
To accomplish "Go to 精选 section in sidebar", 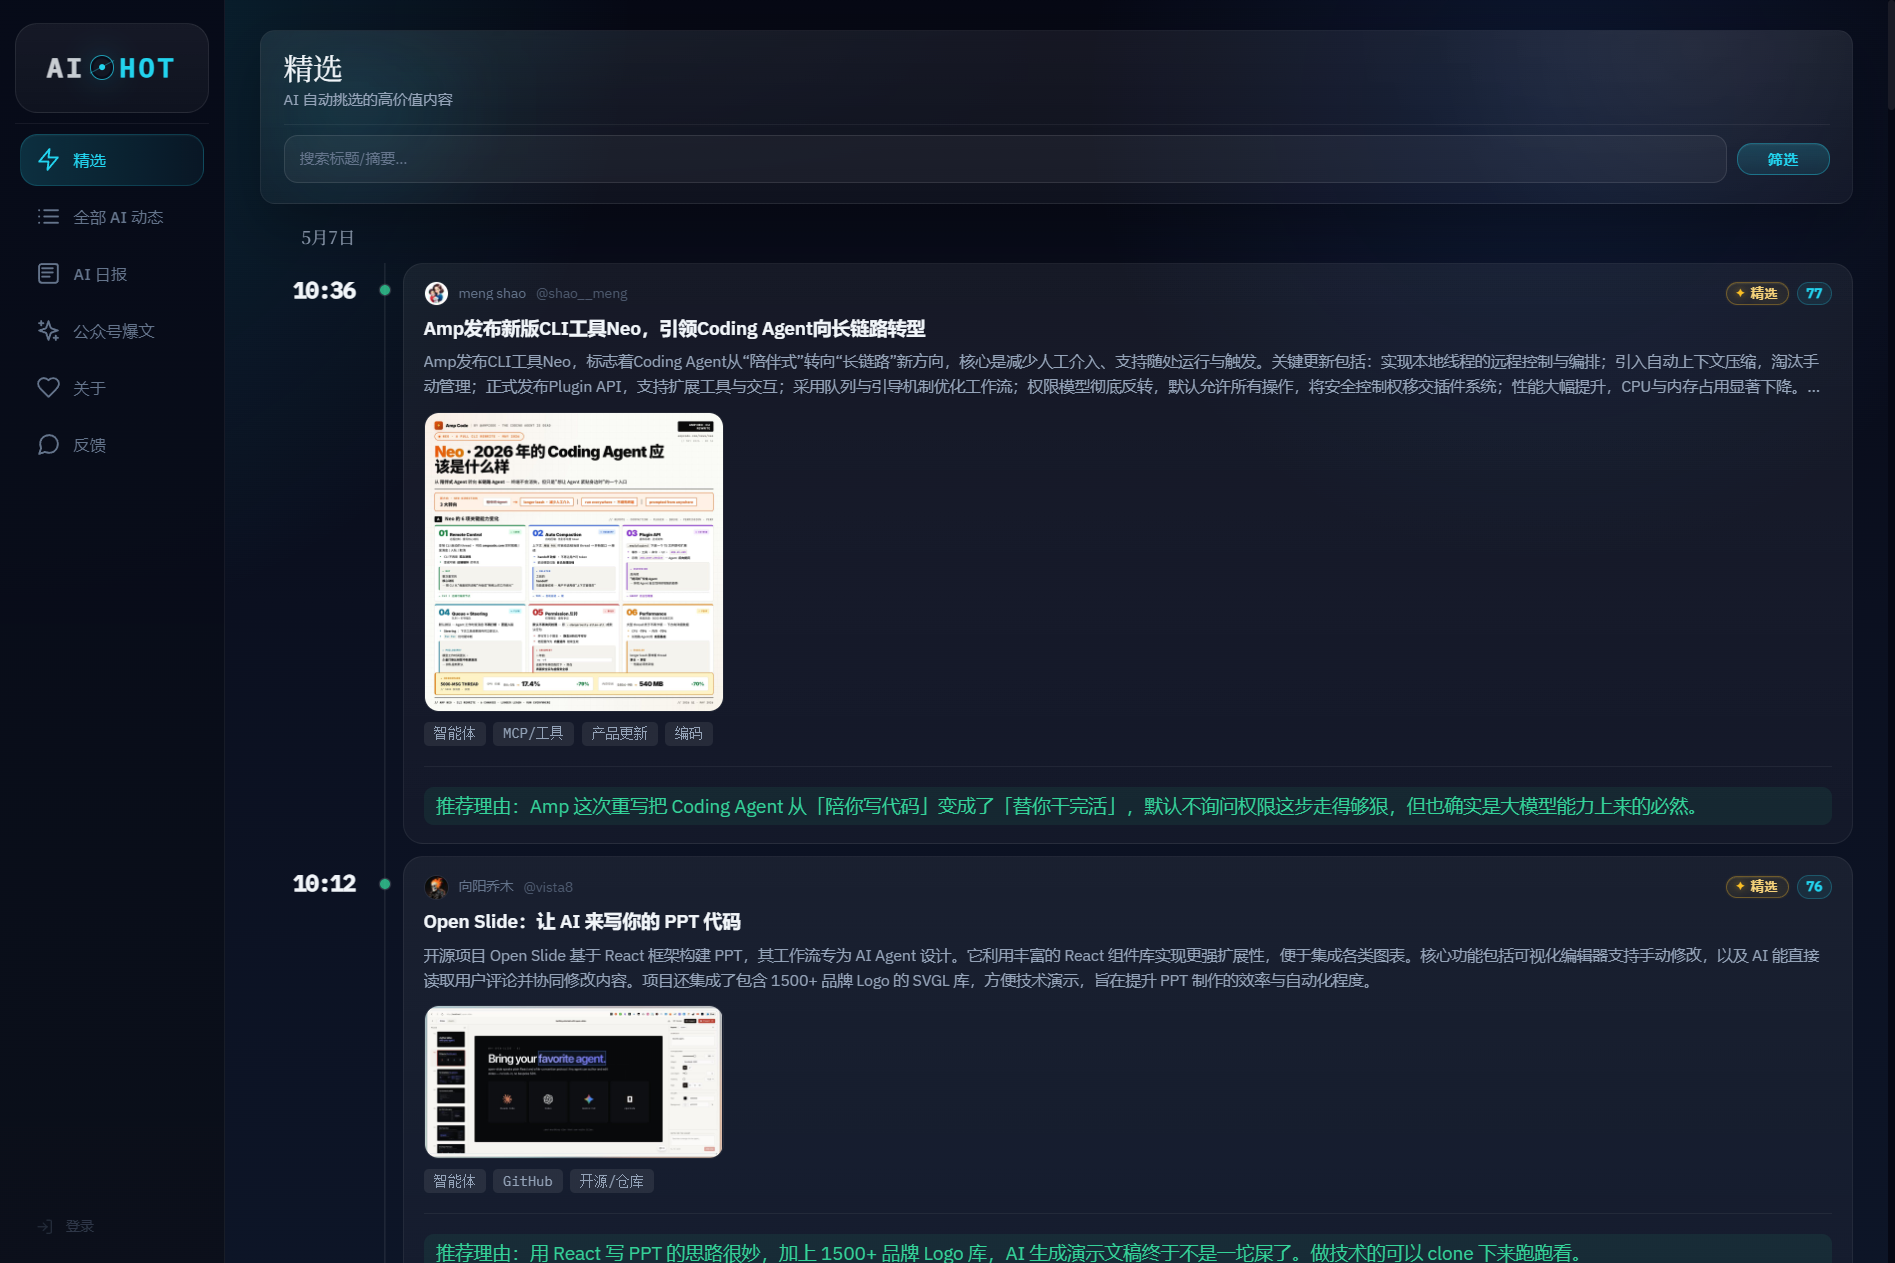I will pos(112,160).
